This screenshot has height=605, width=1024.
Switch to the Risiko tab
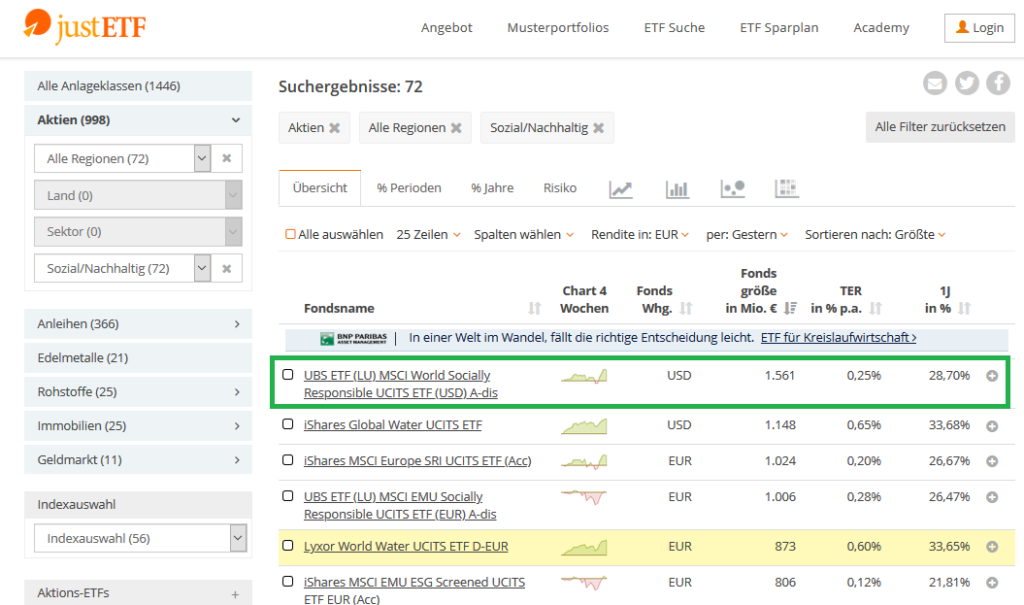560,188
